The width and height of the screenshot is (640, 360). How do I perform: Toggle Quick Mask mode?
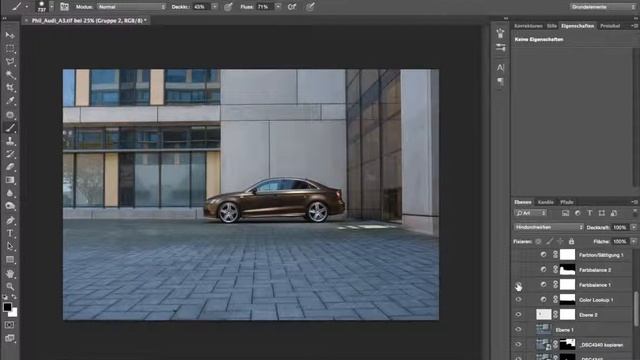point(10,325)
